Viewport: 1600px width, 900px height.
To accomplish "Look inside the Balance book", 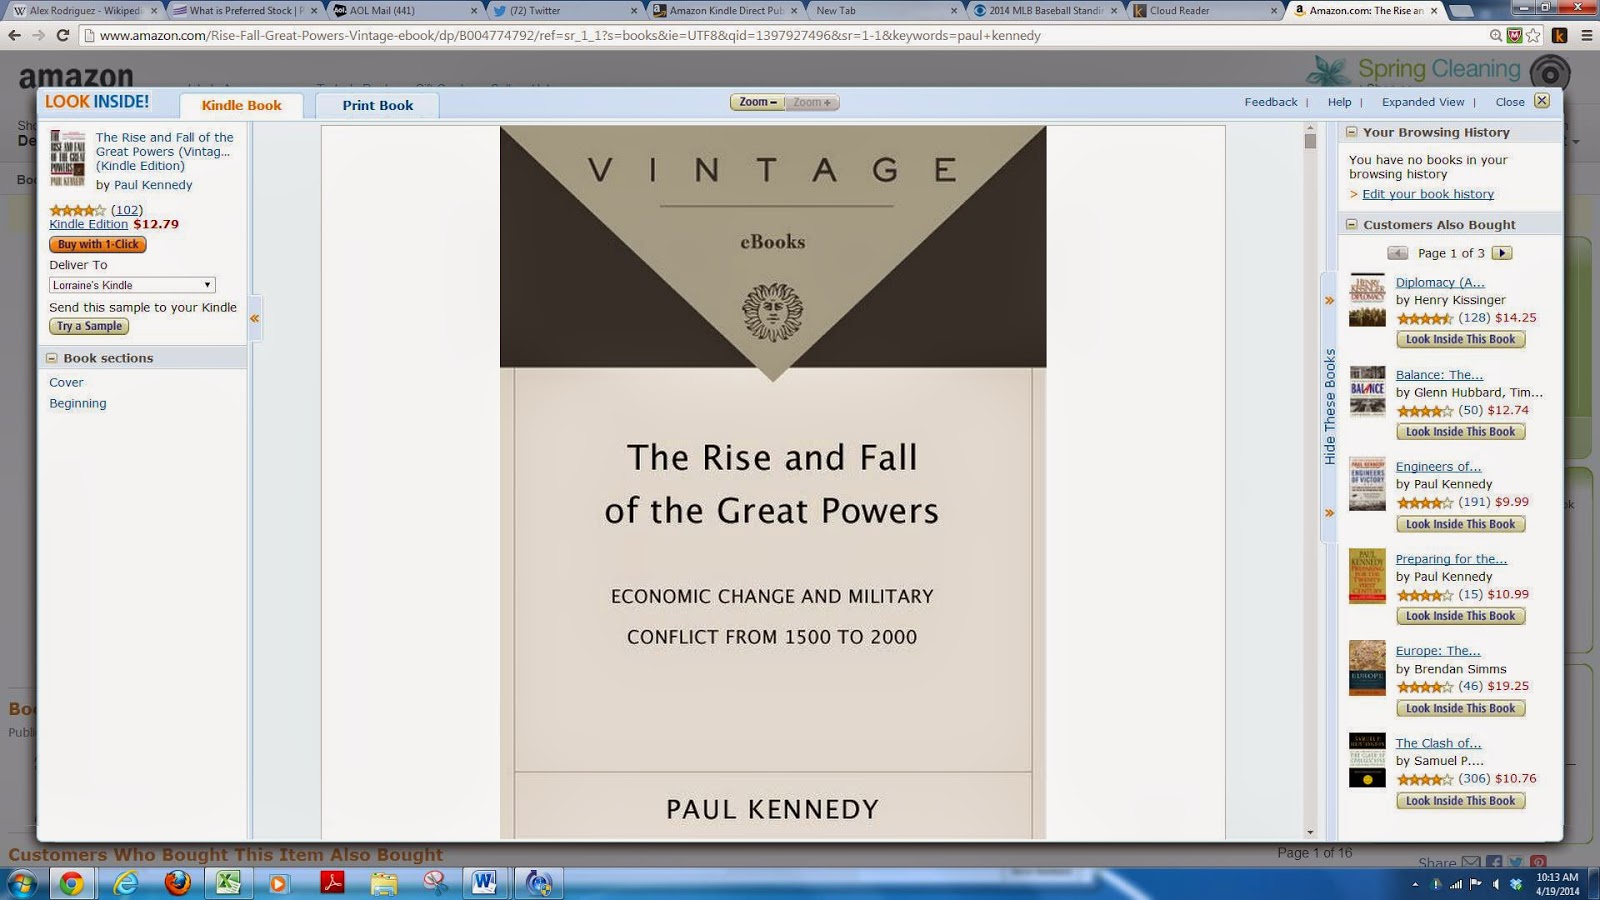I will click(x=1460, y=432).
